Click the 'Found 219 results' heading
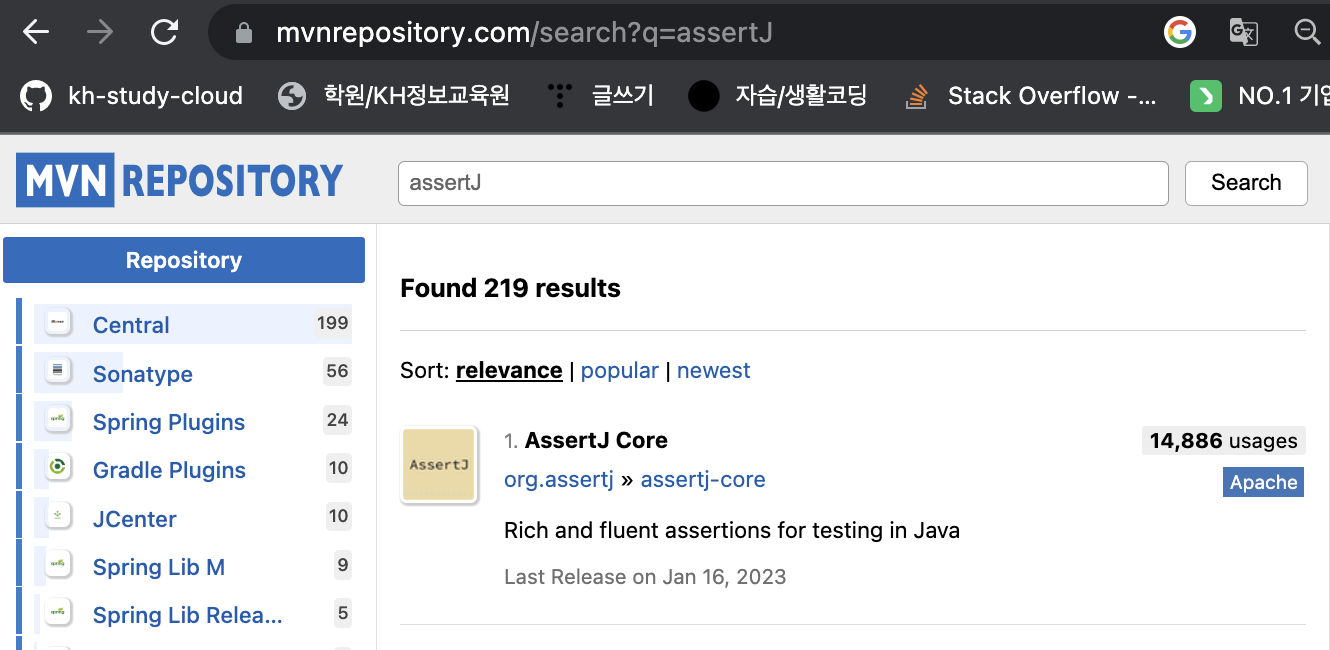1330x650 pixels. [x=511, y=288]
